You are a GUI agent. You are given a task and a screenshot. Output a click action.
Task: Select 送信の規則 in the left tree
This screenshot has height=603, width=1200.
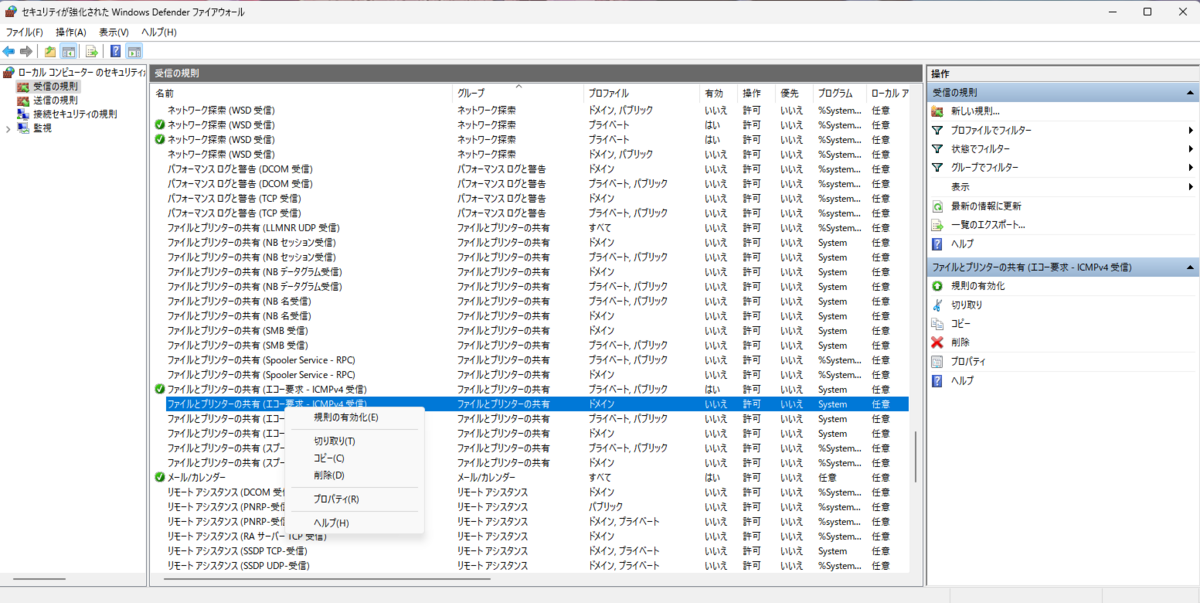[55, 100]
